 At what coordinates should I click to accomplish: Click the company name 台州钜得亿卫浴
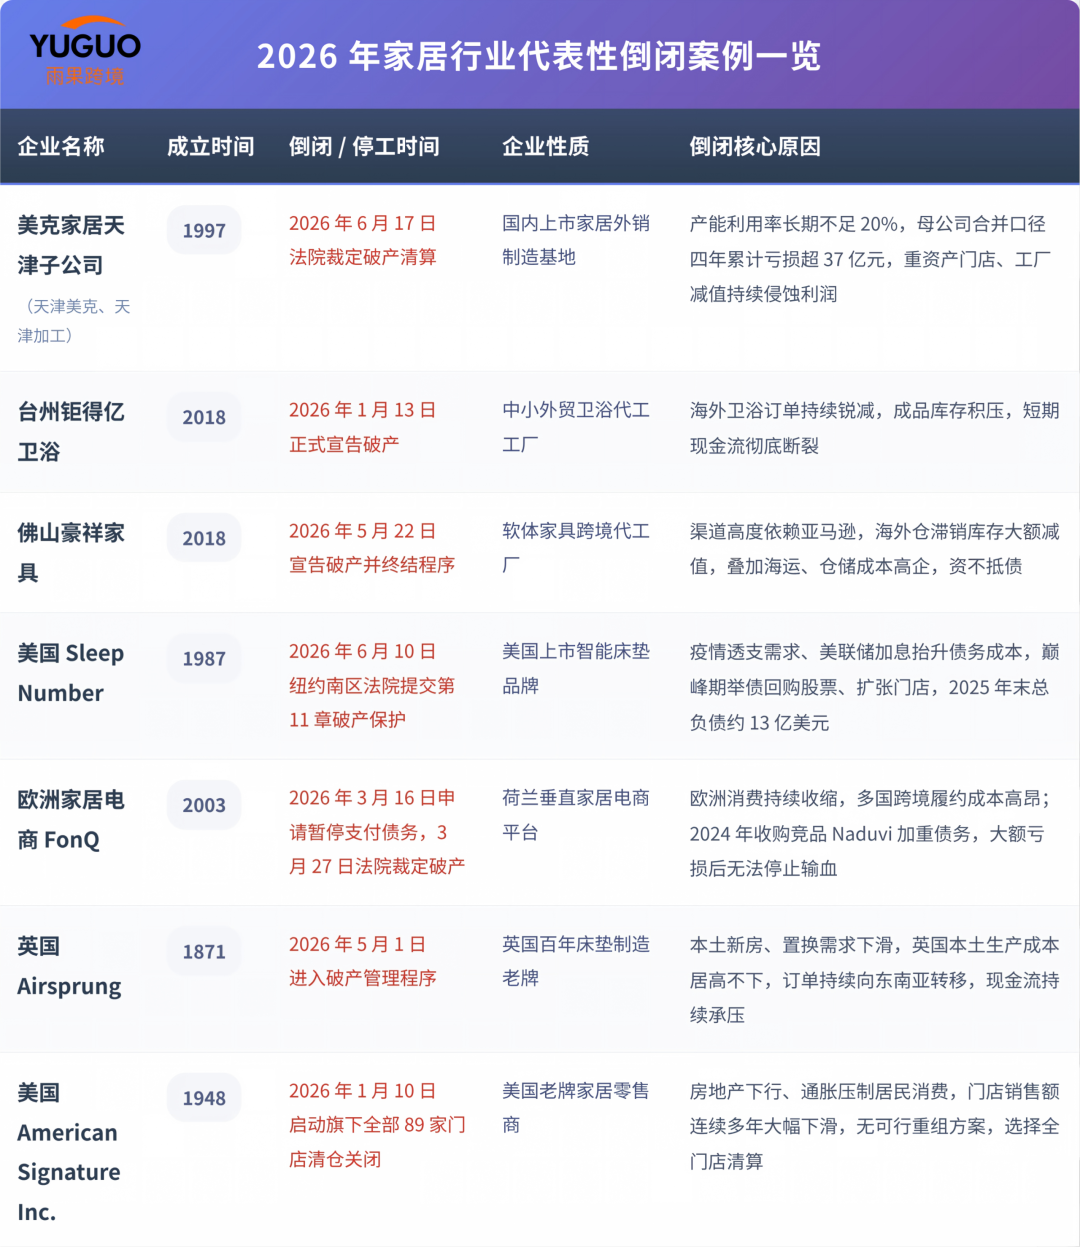point(71,431)
